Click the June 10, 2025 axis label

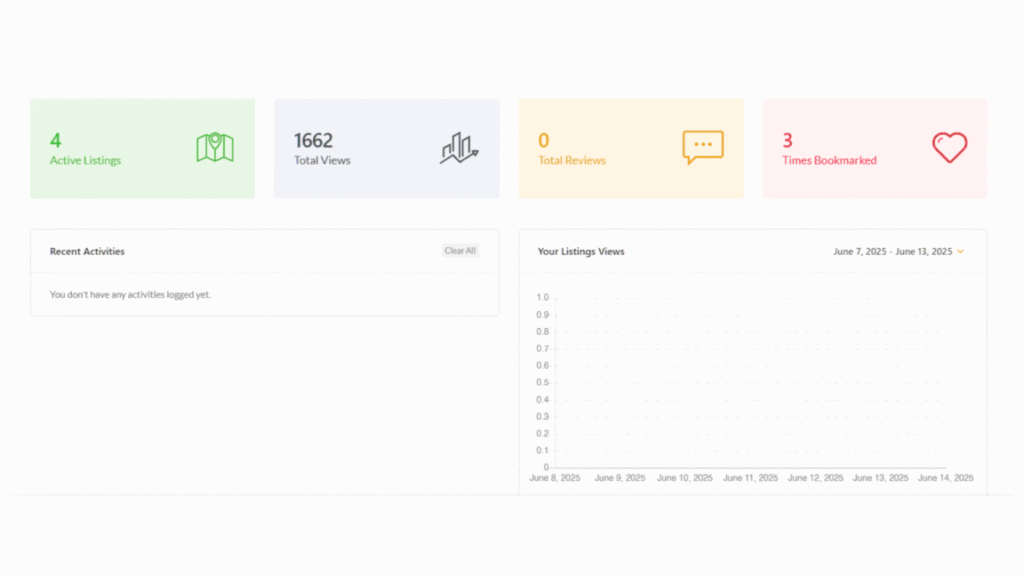686,478
